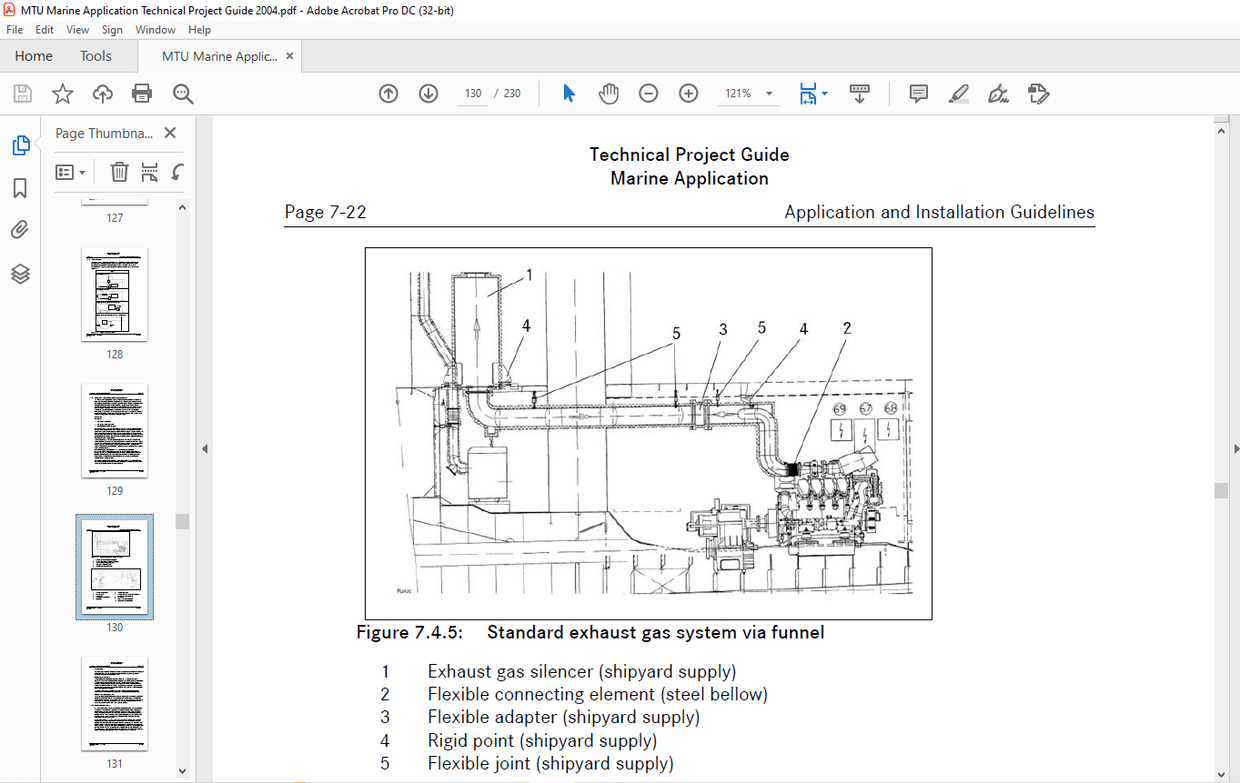Open the page display options dropdown arrow
The height and width of the screenshot is (783, 1240).
[x=826, y=93]
